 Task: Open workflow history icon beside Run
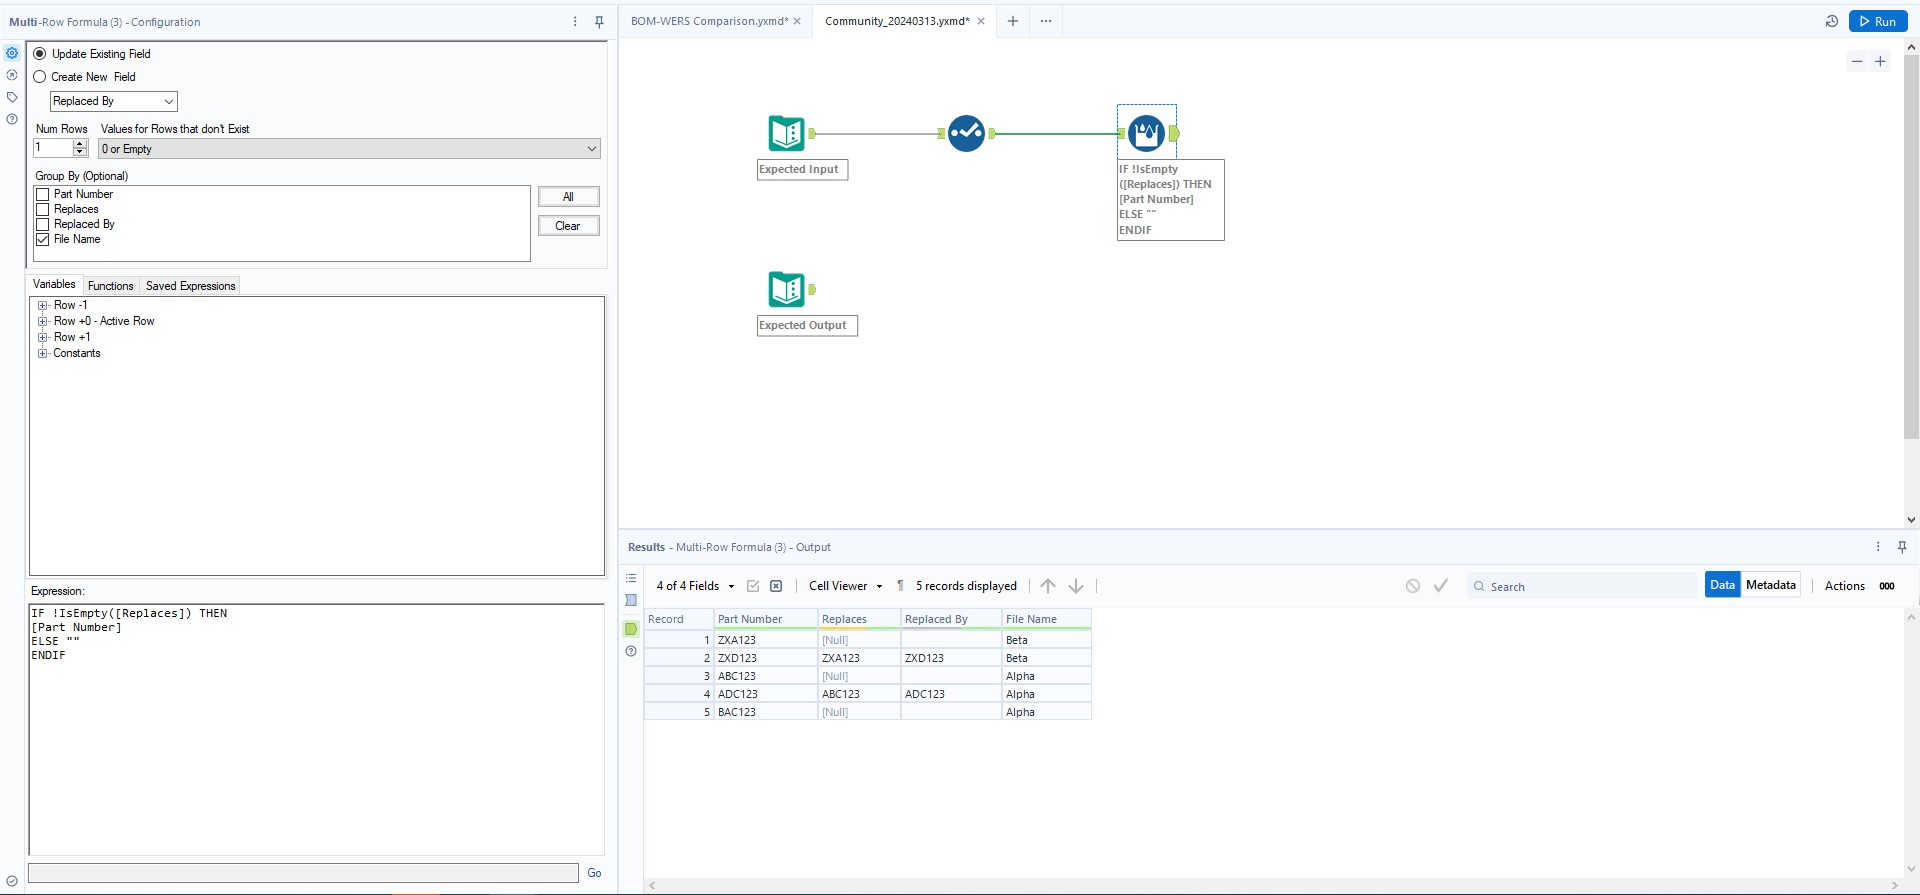[1832, 21]
